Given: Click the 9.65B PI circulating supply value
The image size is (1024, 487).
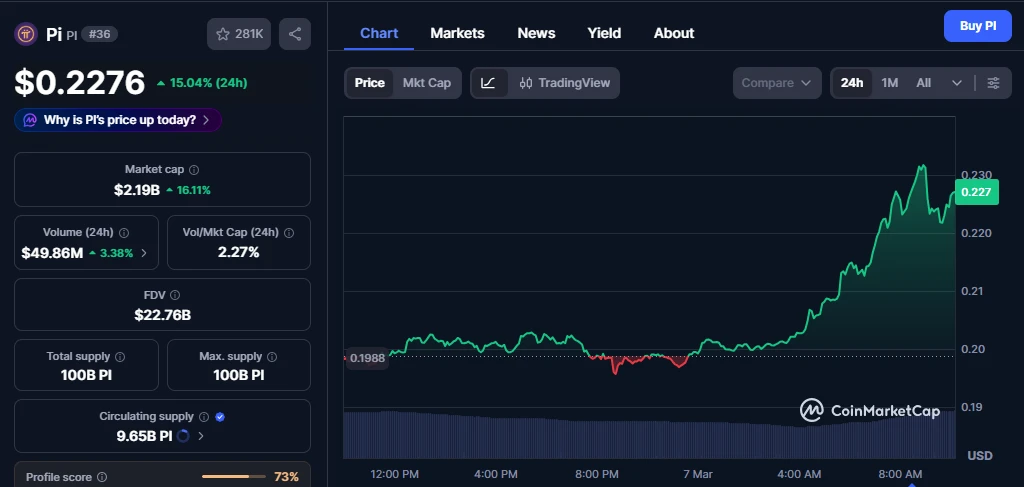Looking at the screenshot, I should 144,436.
